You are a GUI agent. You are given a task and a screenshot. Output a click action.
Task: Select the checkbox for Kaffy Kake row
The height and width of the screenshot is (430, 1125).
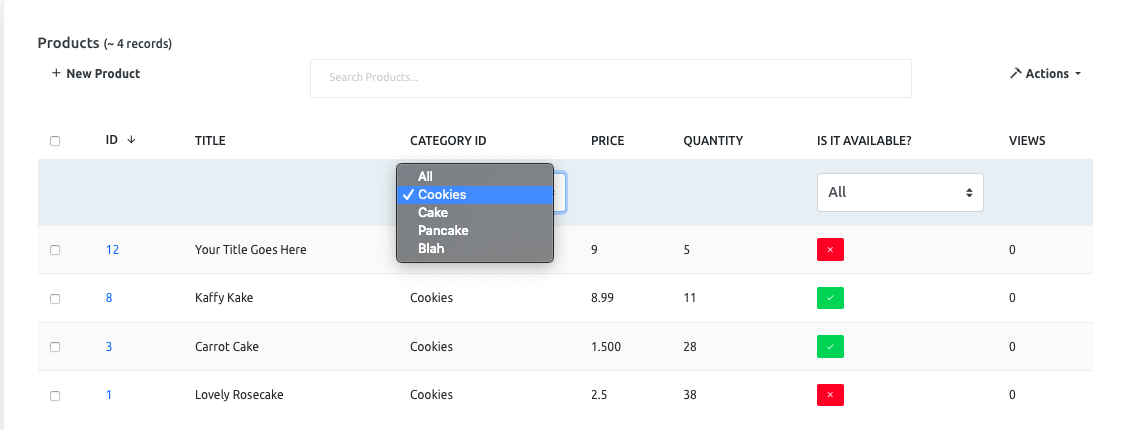click(x=55, y=299)
